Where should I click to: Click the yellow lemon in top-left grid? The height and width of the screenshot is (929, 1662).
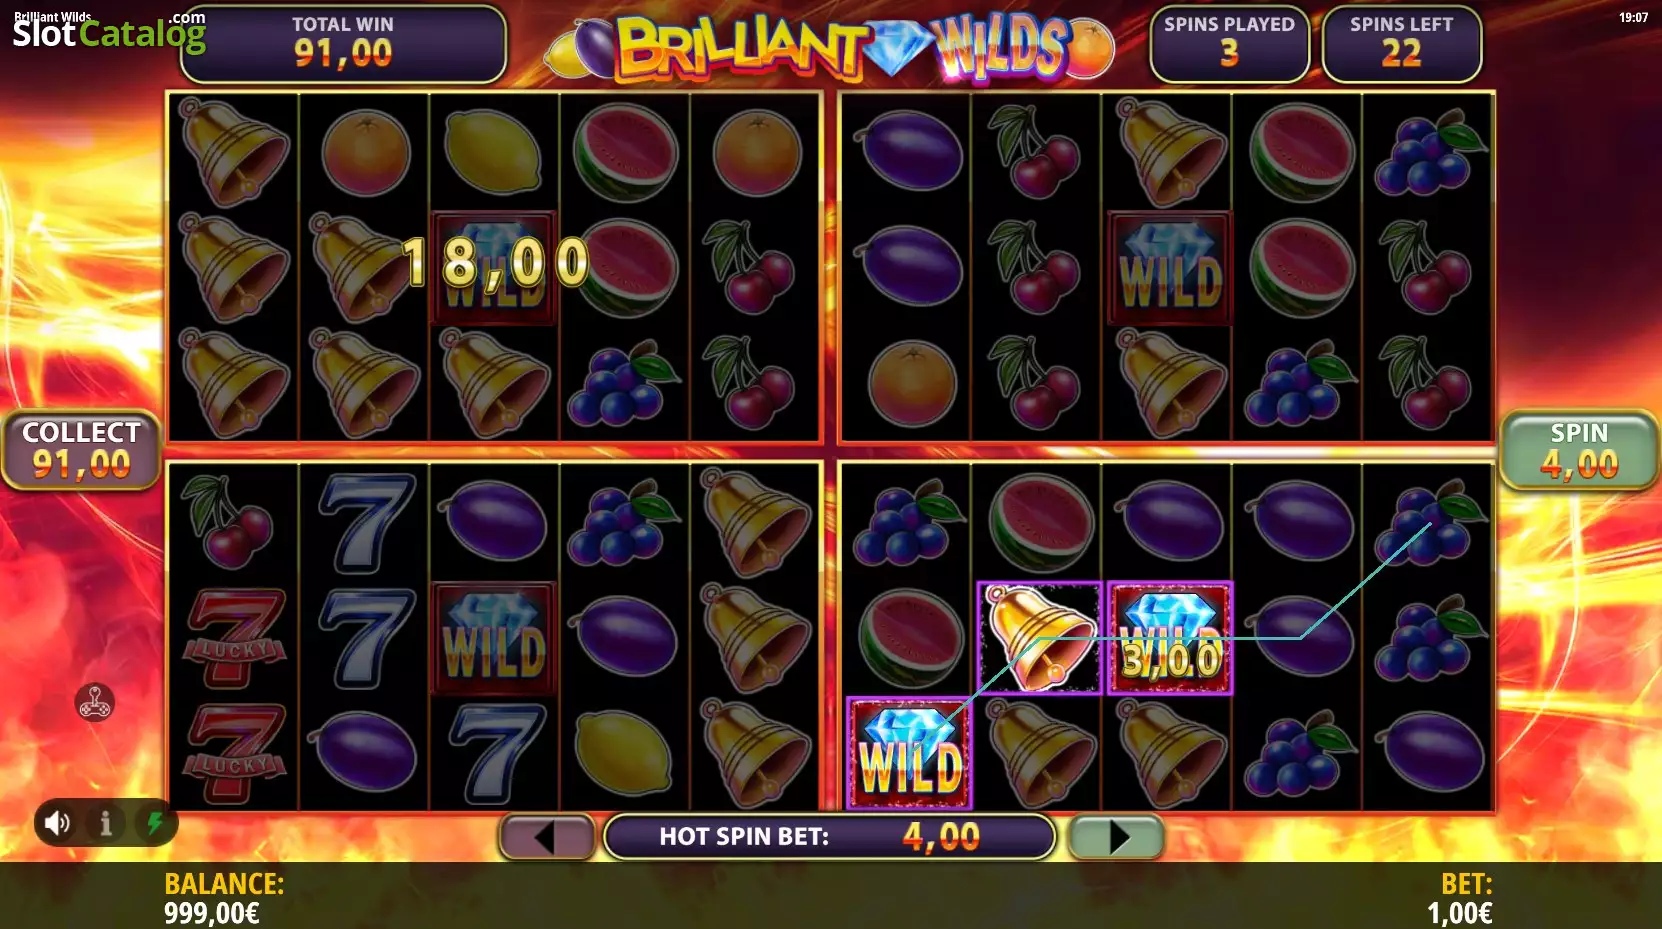coord(493,152)
